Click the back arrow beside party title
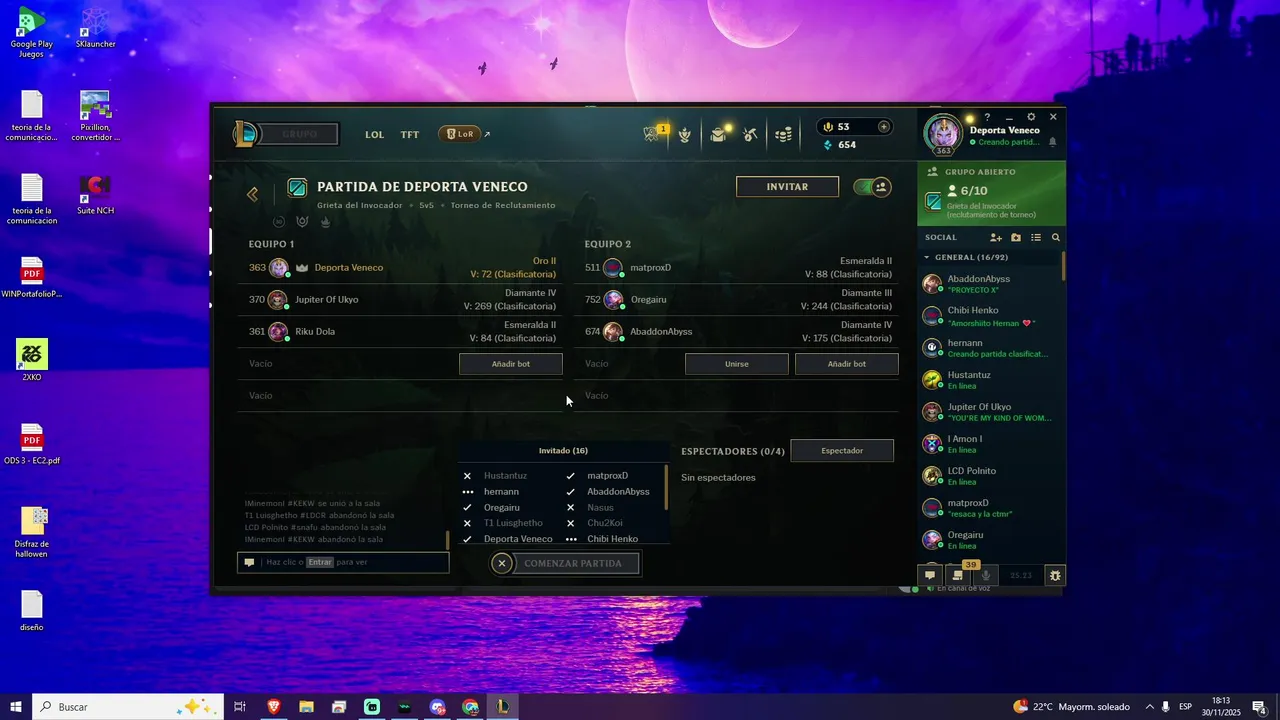The height and width of the screenshot is (720, 1280). (252, 194)
